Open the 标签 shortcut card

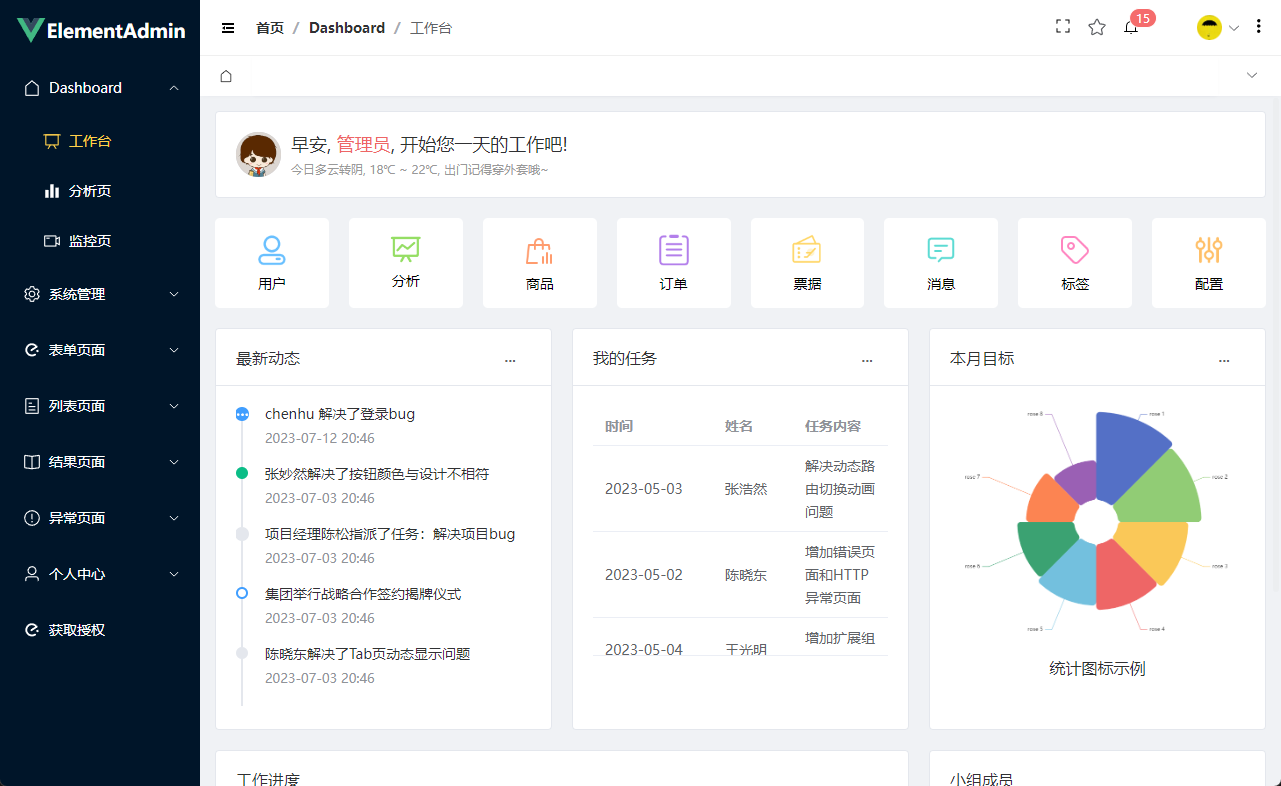coord(1075,263)
